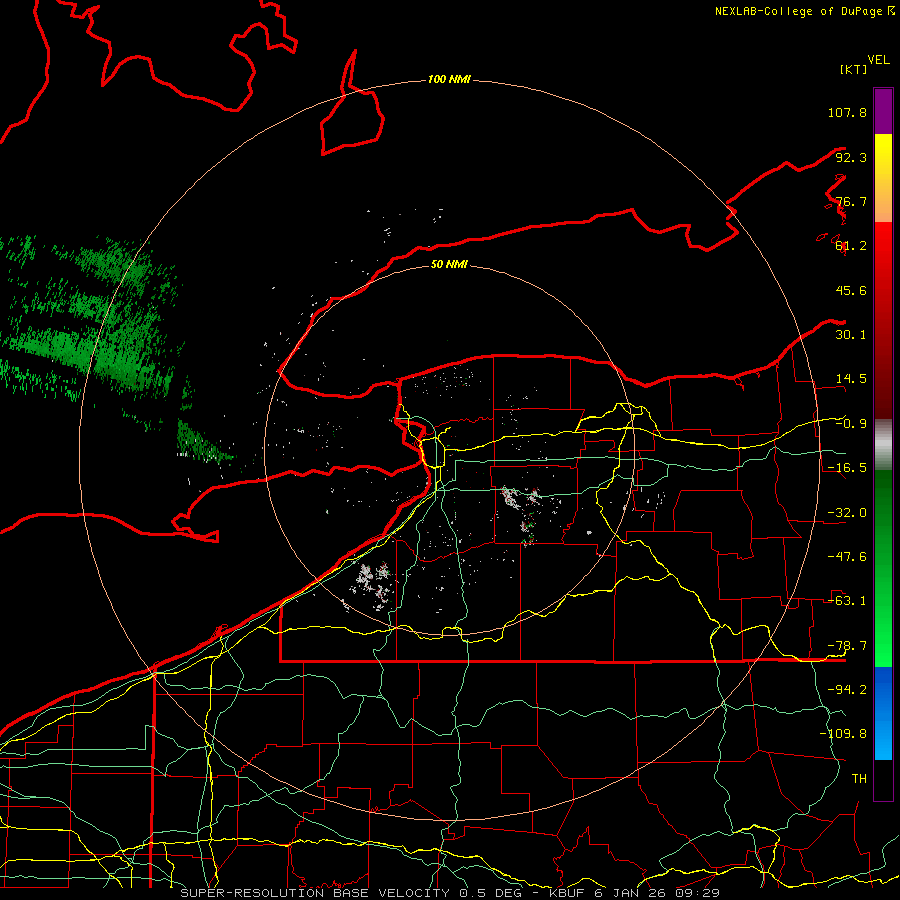Screen dimensions: 900x900
Task: Click the blue segment of velocity color bar
Action: coord(883,712)
